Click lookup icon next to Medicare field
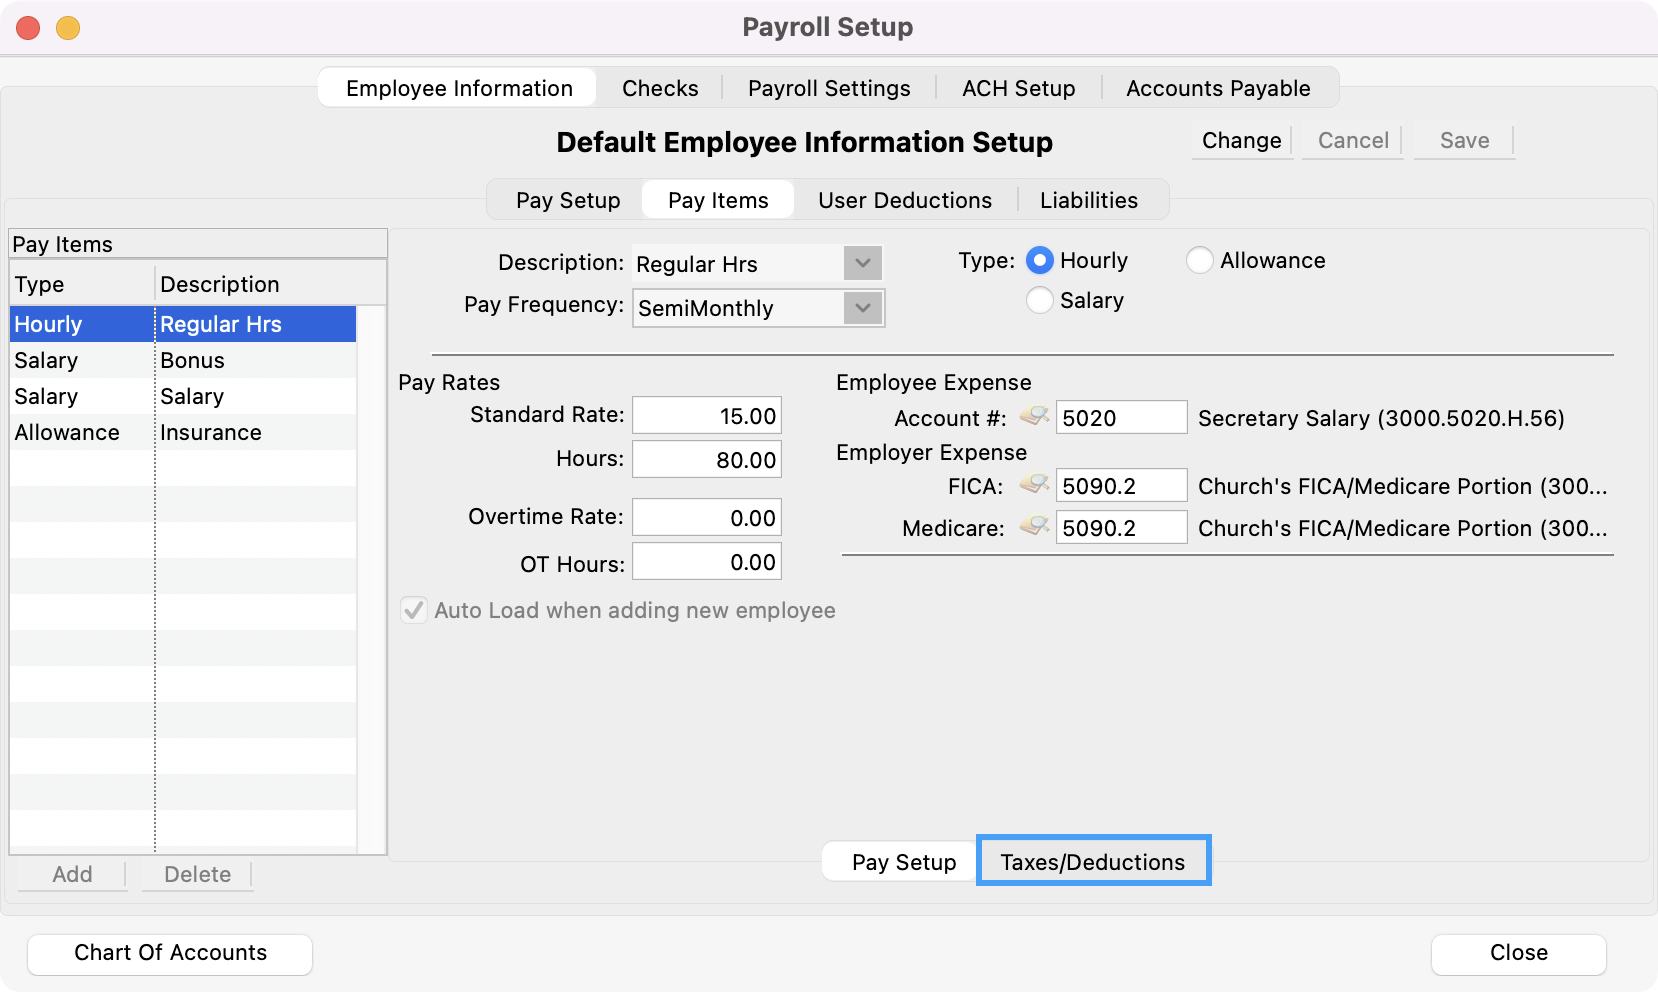 click(x=1034, y=527)
